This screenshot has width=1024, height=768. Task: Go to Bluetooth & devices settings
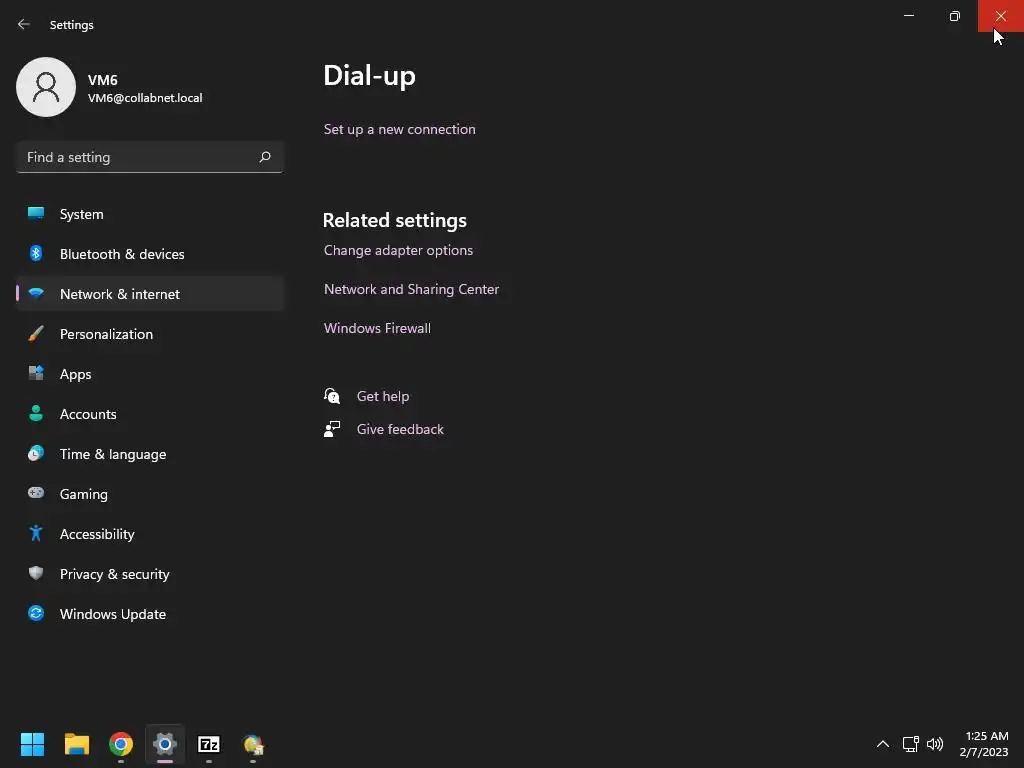(150, 254)
